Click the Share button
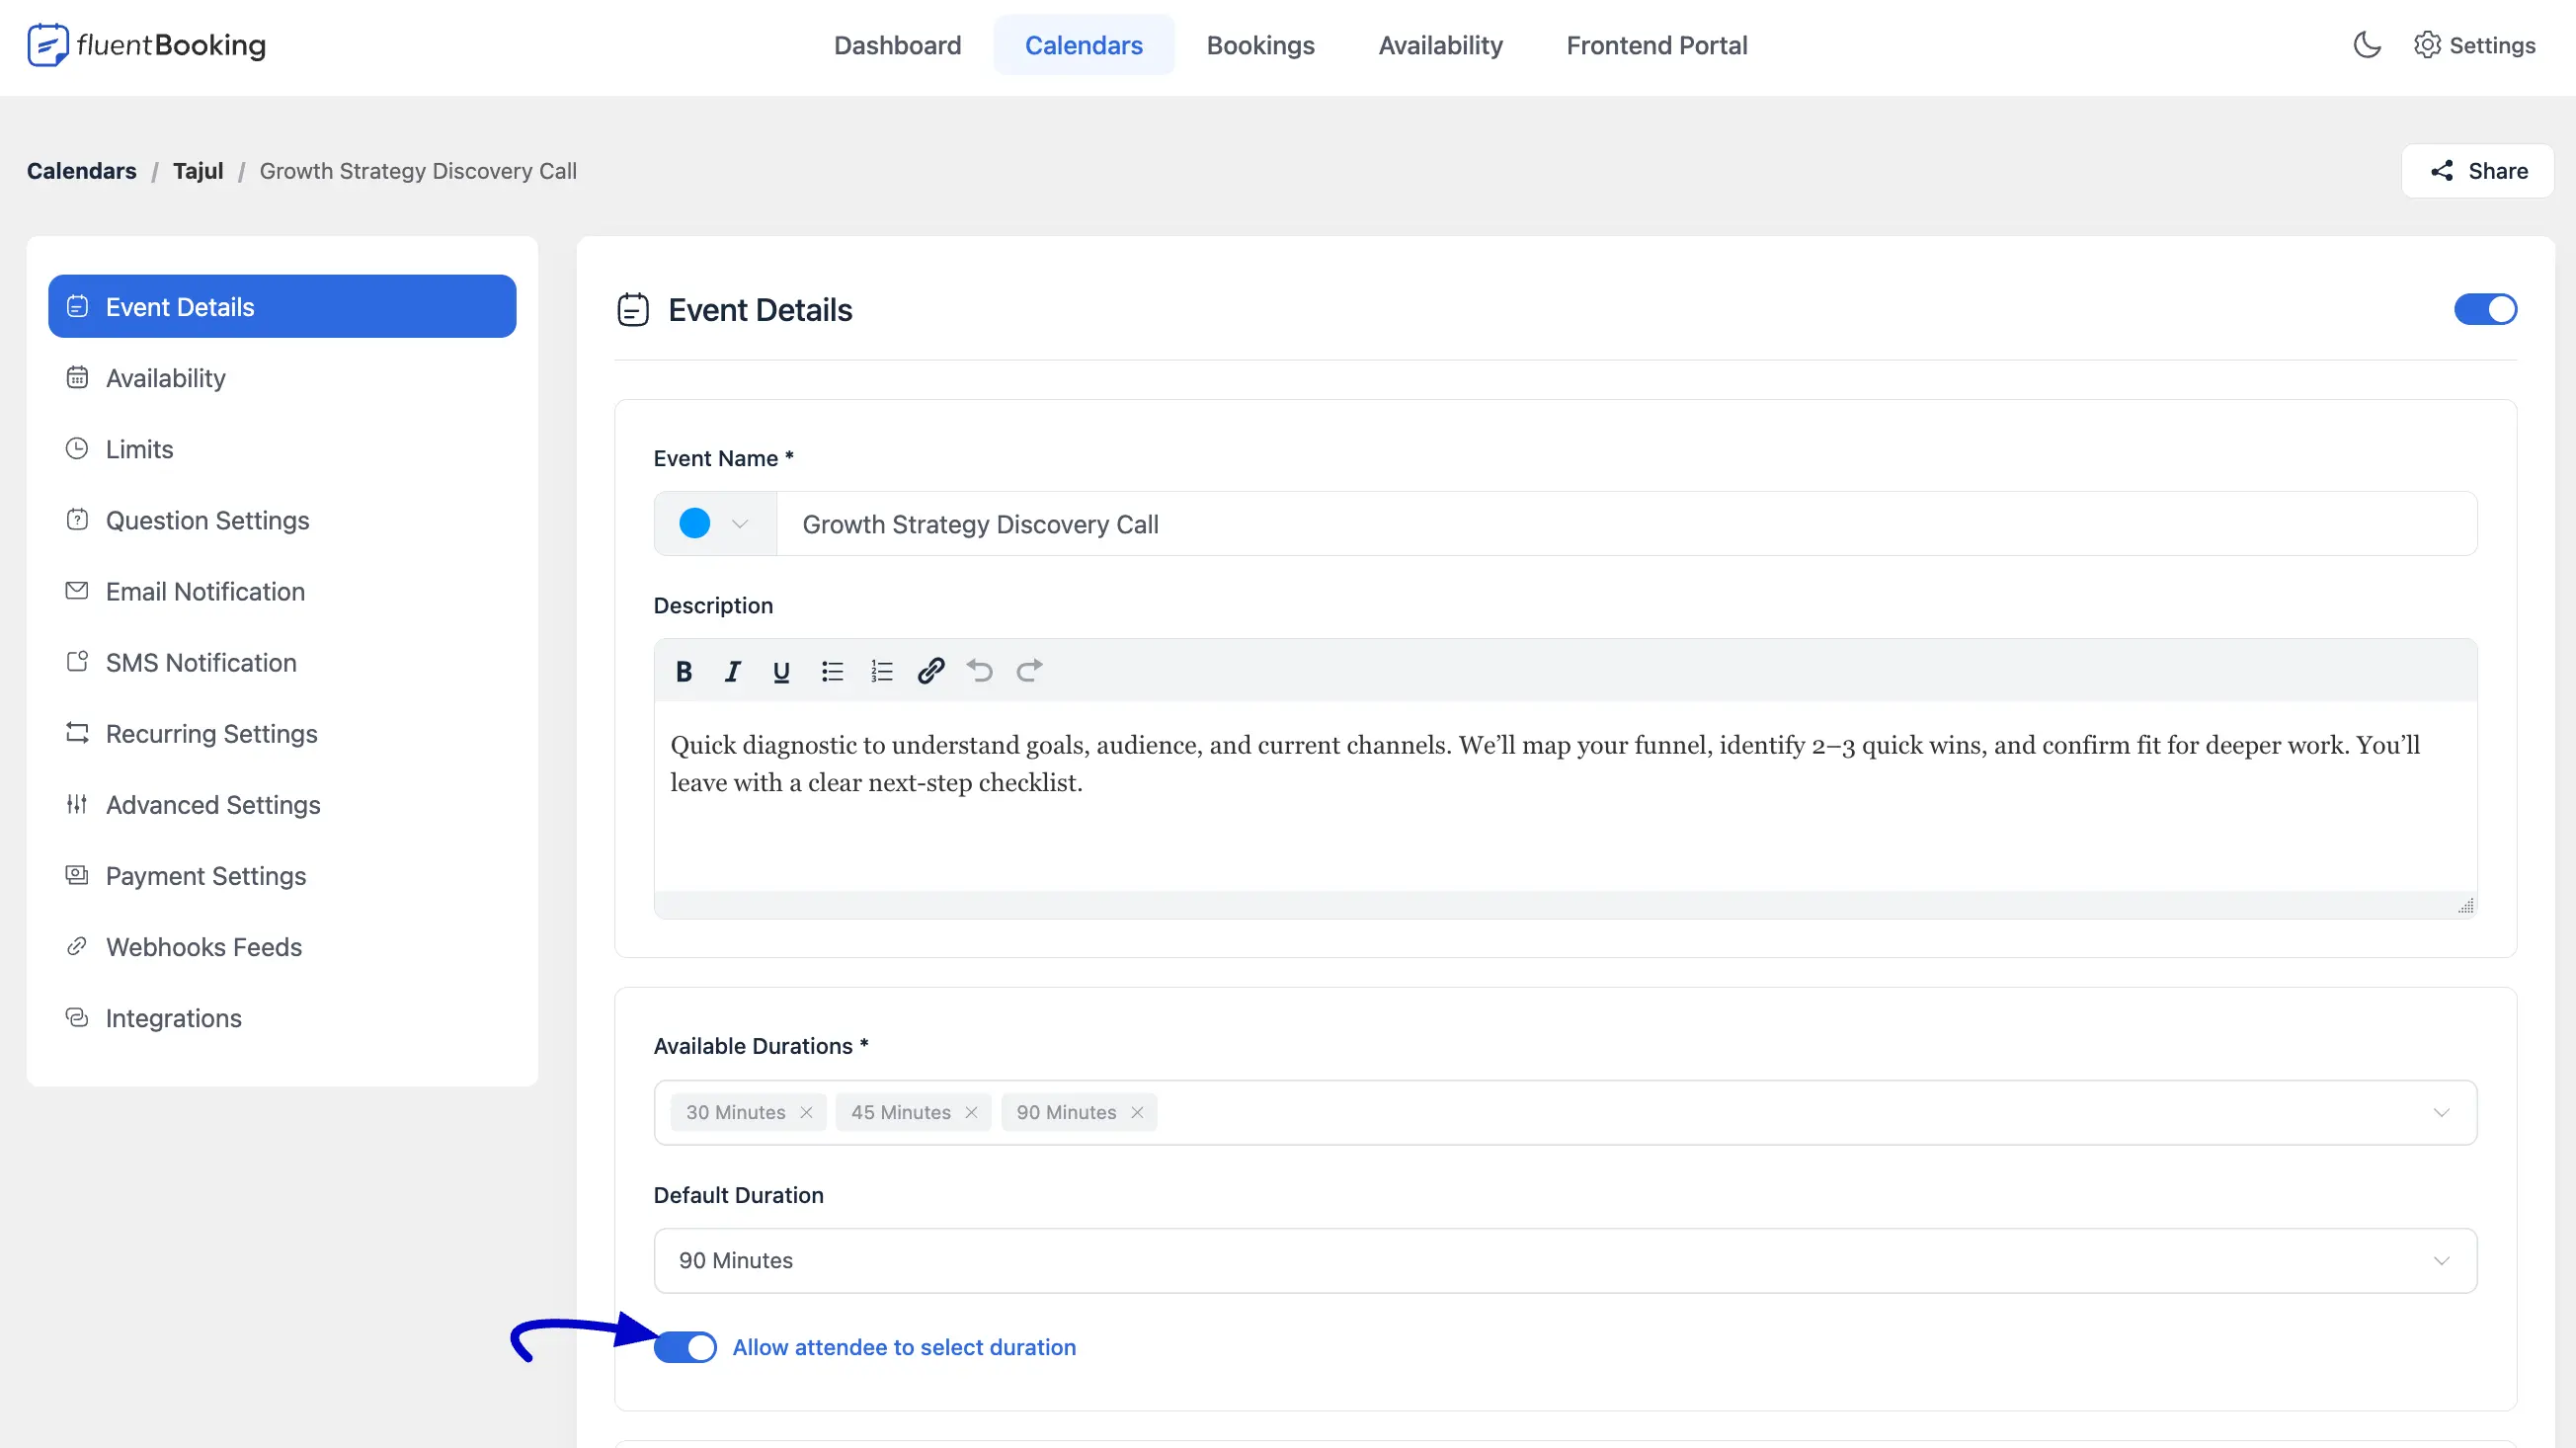 [2477, 171]
